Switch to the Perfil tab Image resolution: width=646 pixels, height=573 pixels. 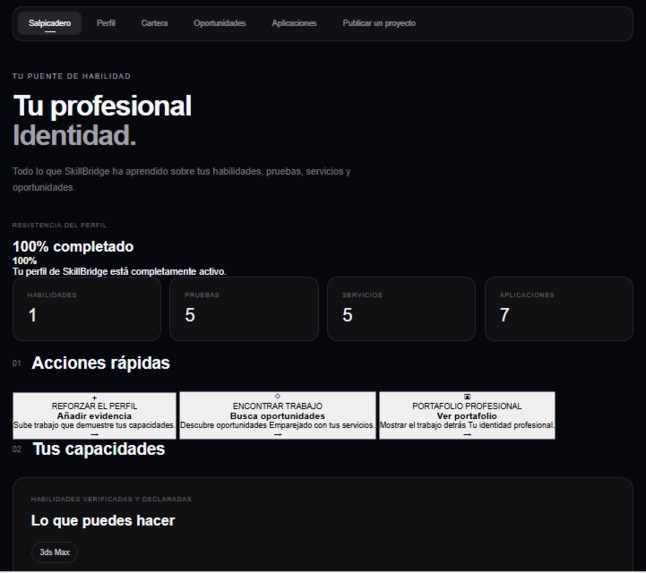coord(106,23)
